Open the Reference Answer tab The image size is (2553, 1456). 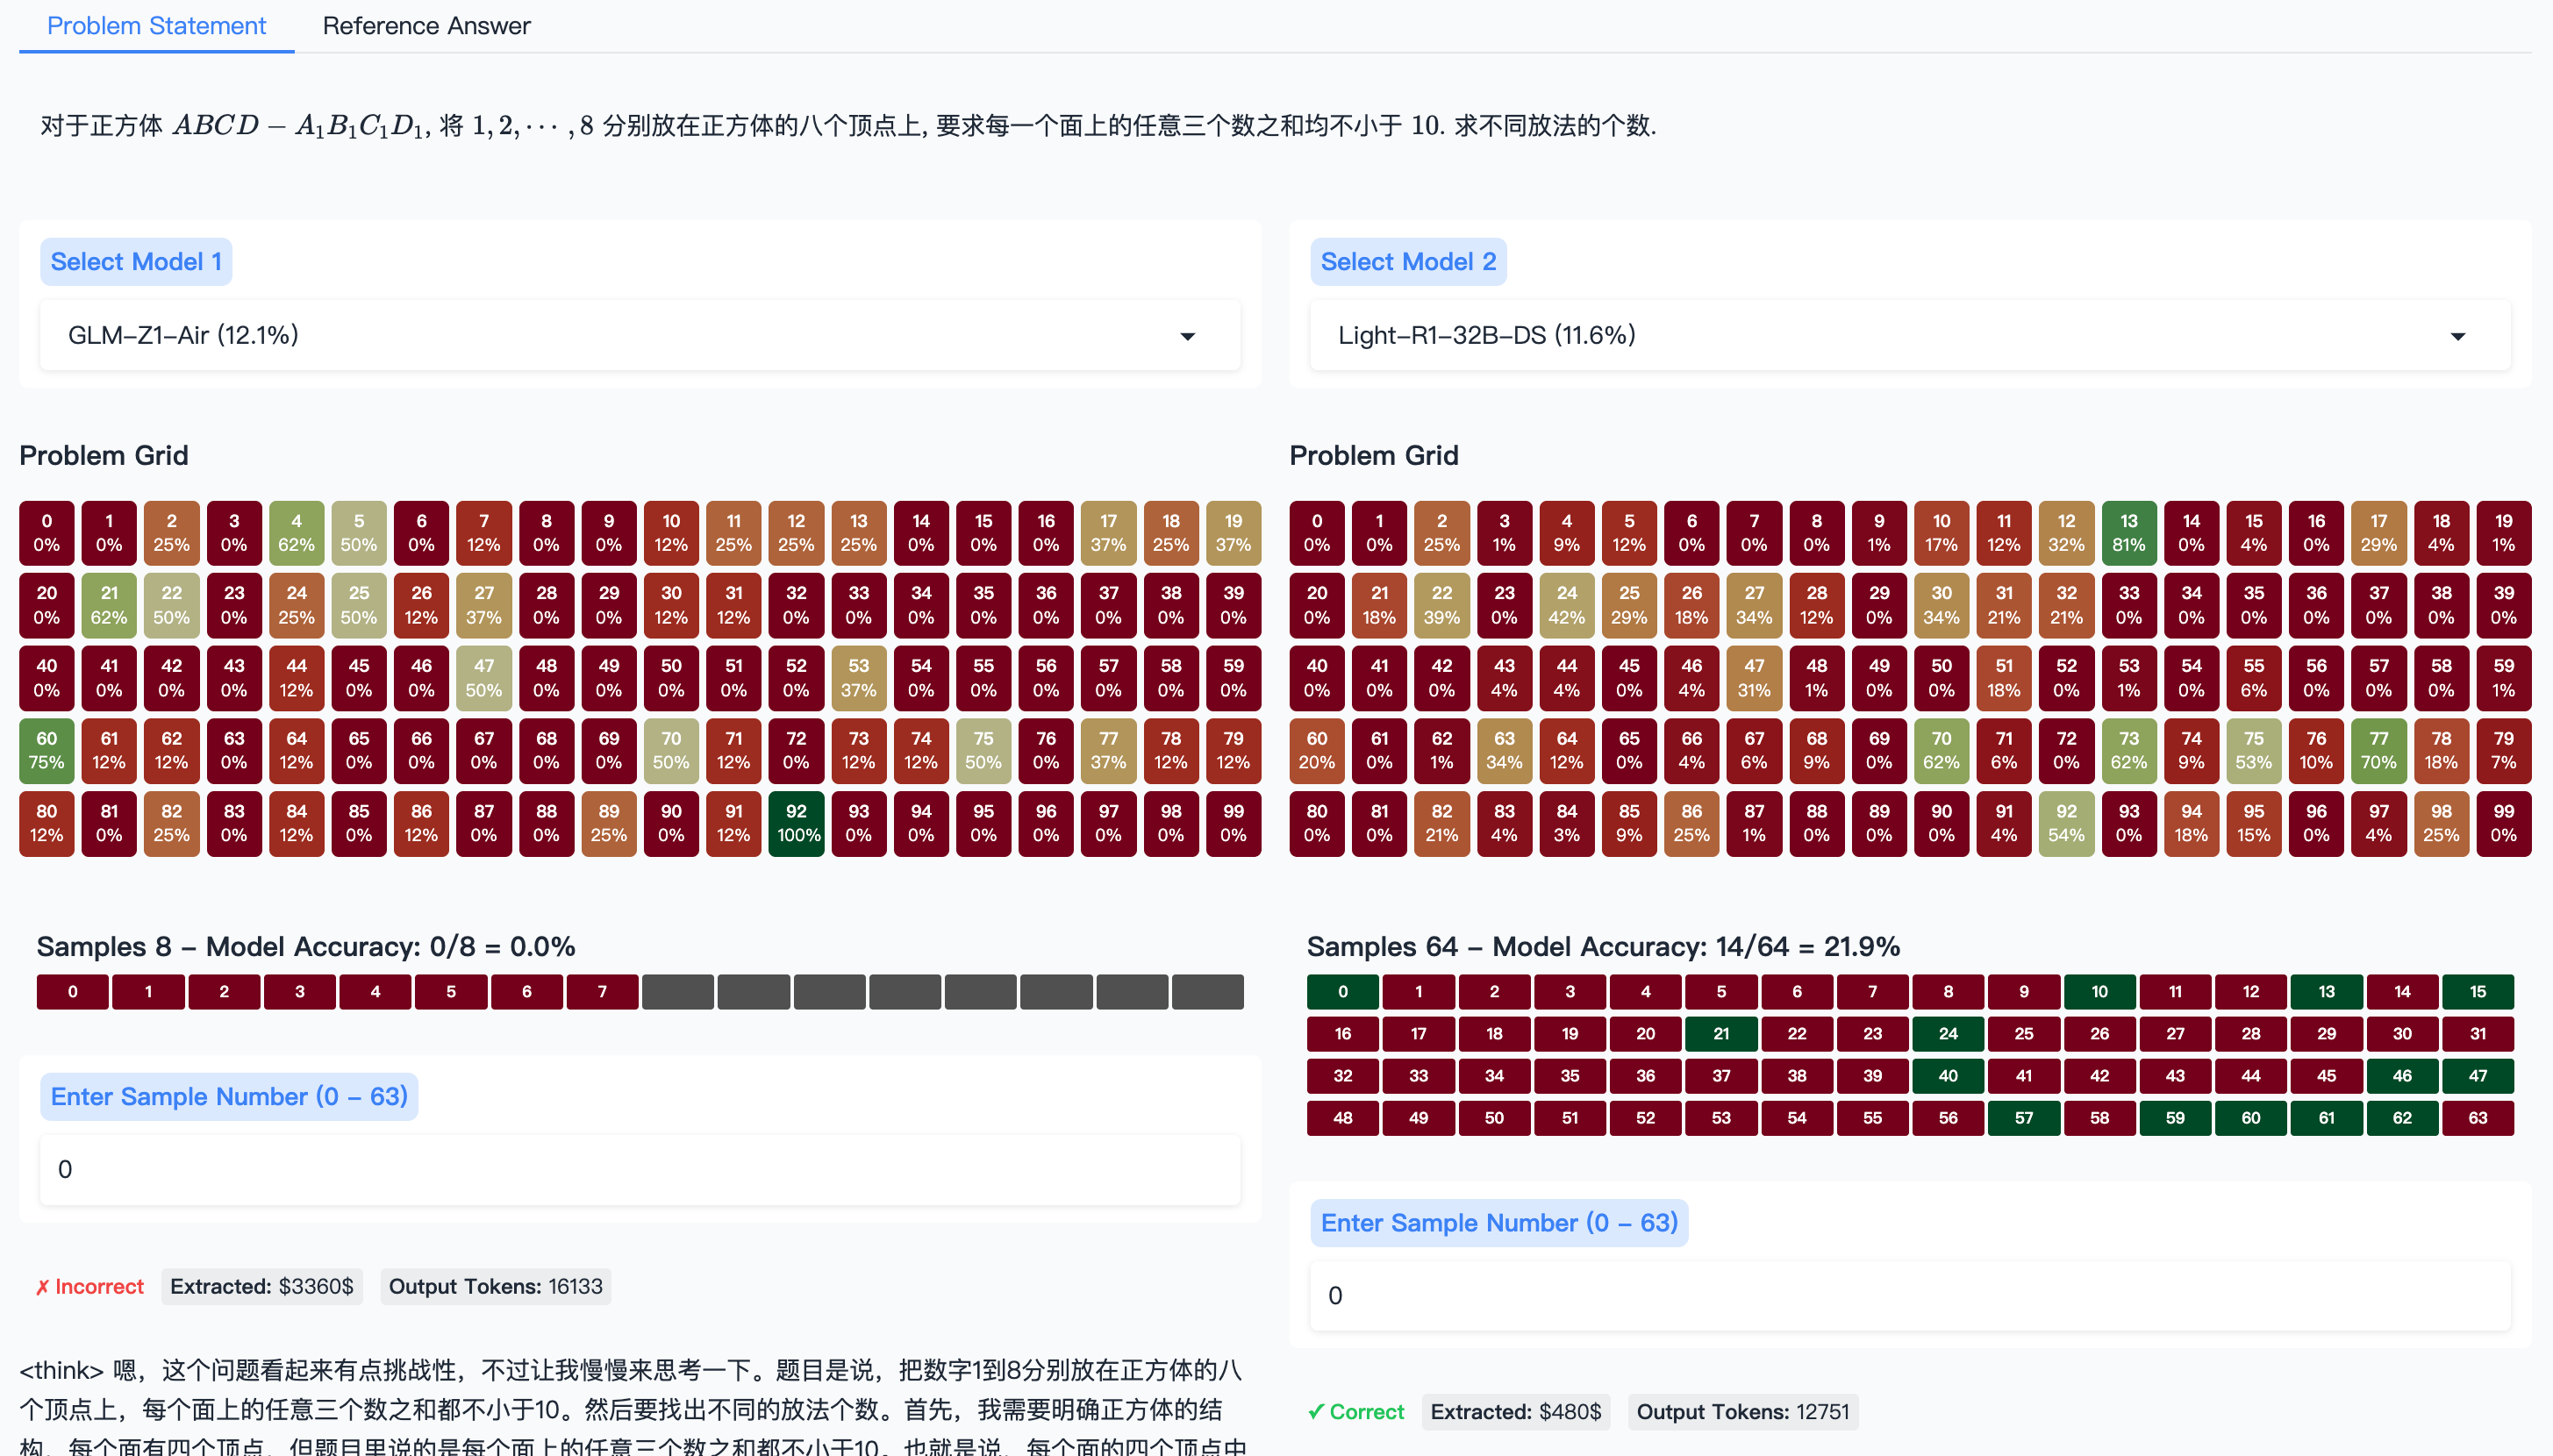point(426,26)
